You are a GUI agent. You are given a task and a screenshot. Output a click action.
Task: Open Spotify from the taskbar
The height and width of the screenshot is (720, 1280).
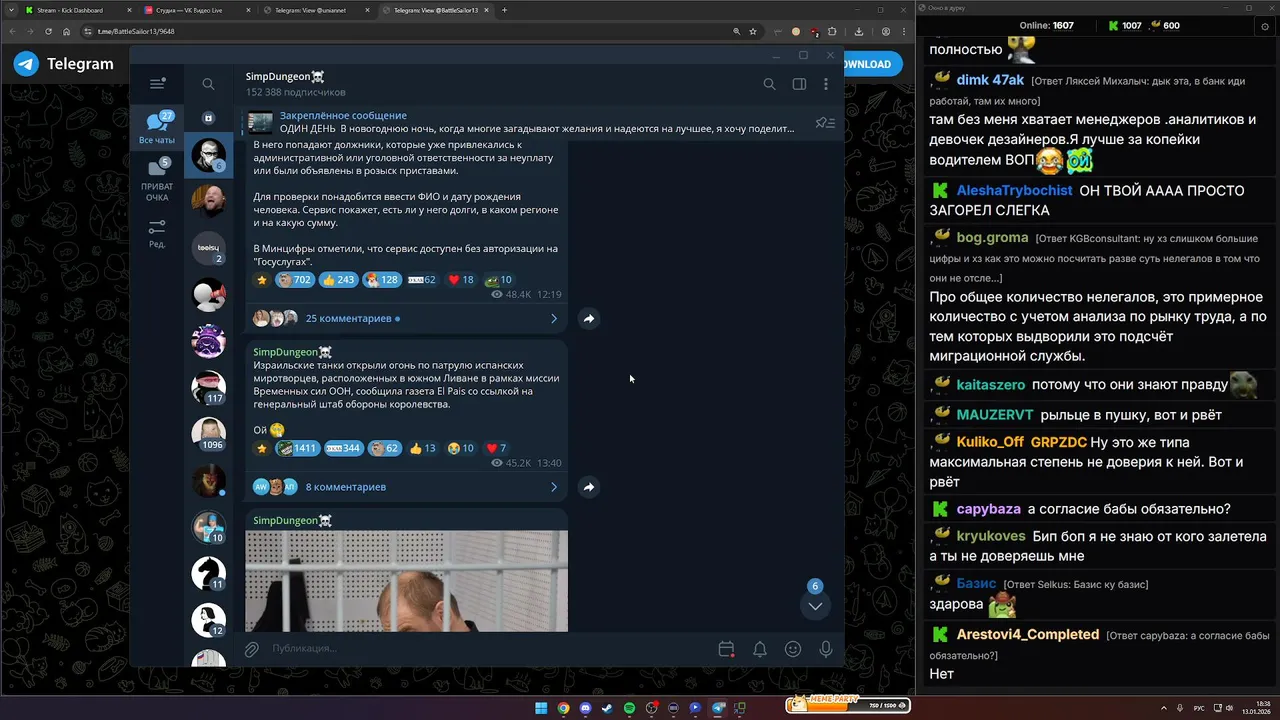[x=630, y=708]
